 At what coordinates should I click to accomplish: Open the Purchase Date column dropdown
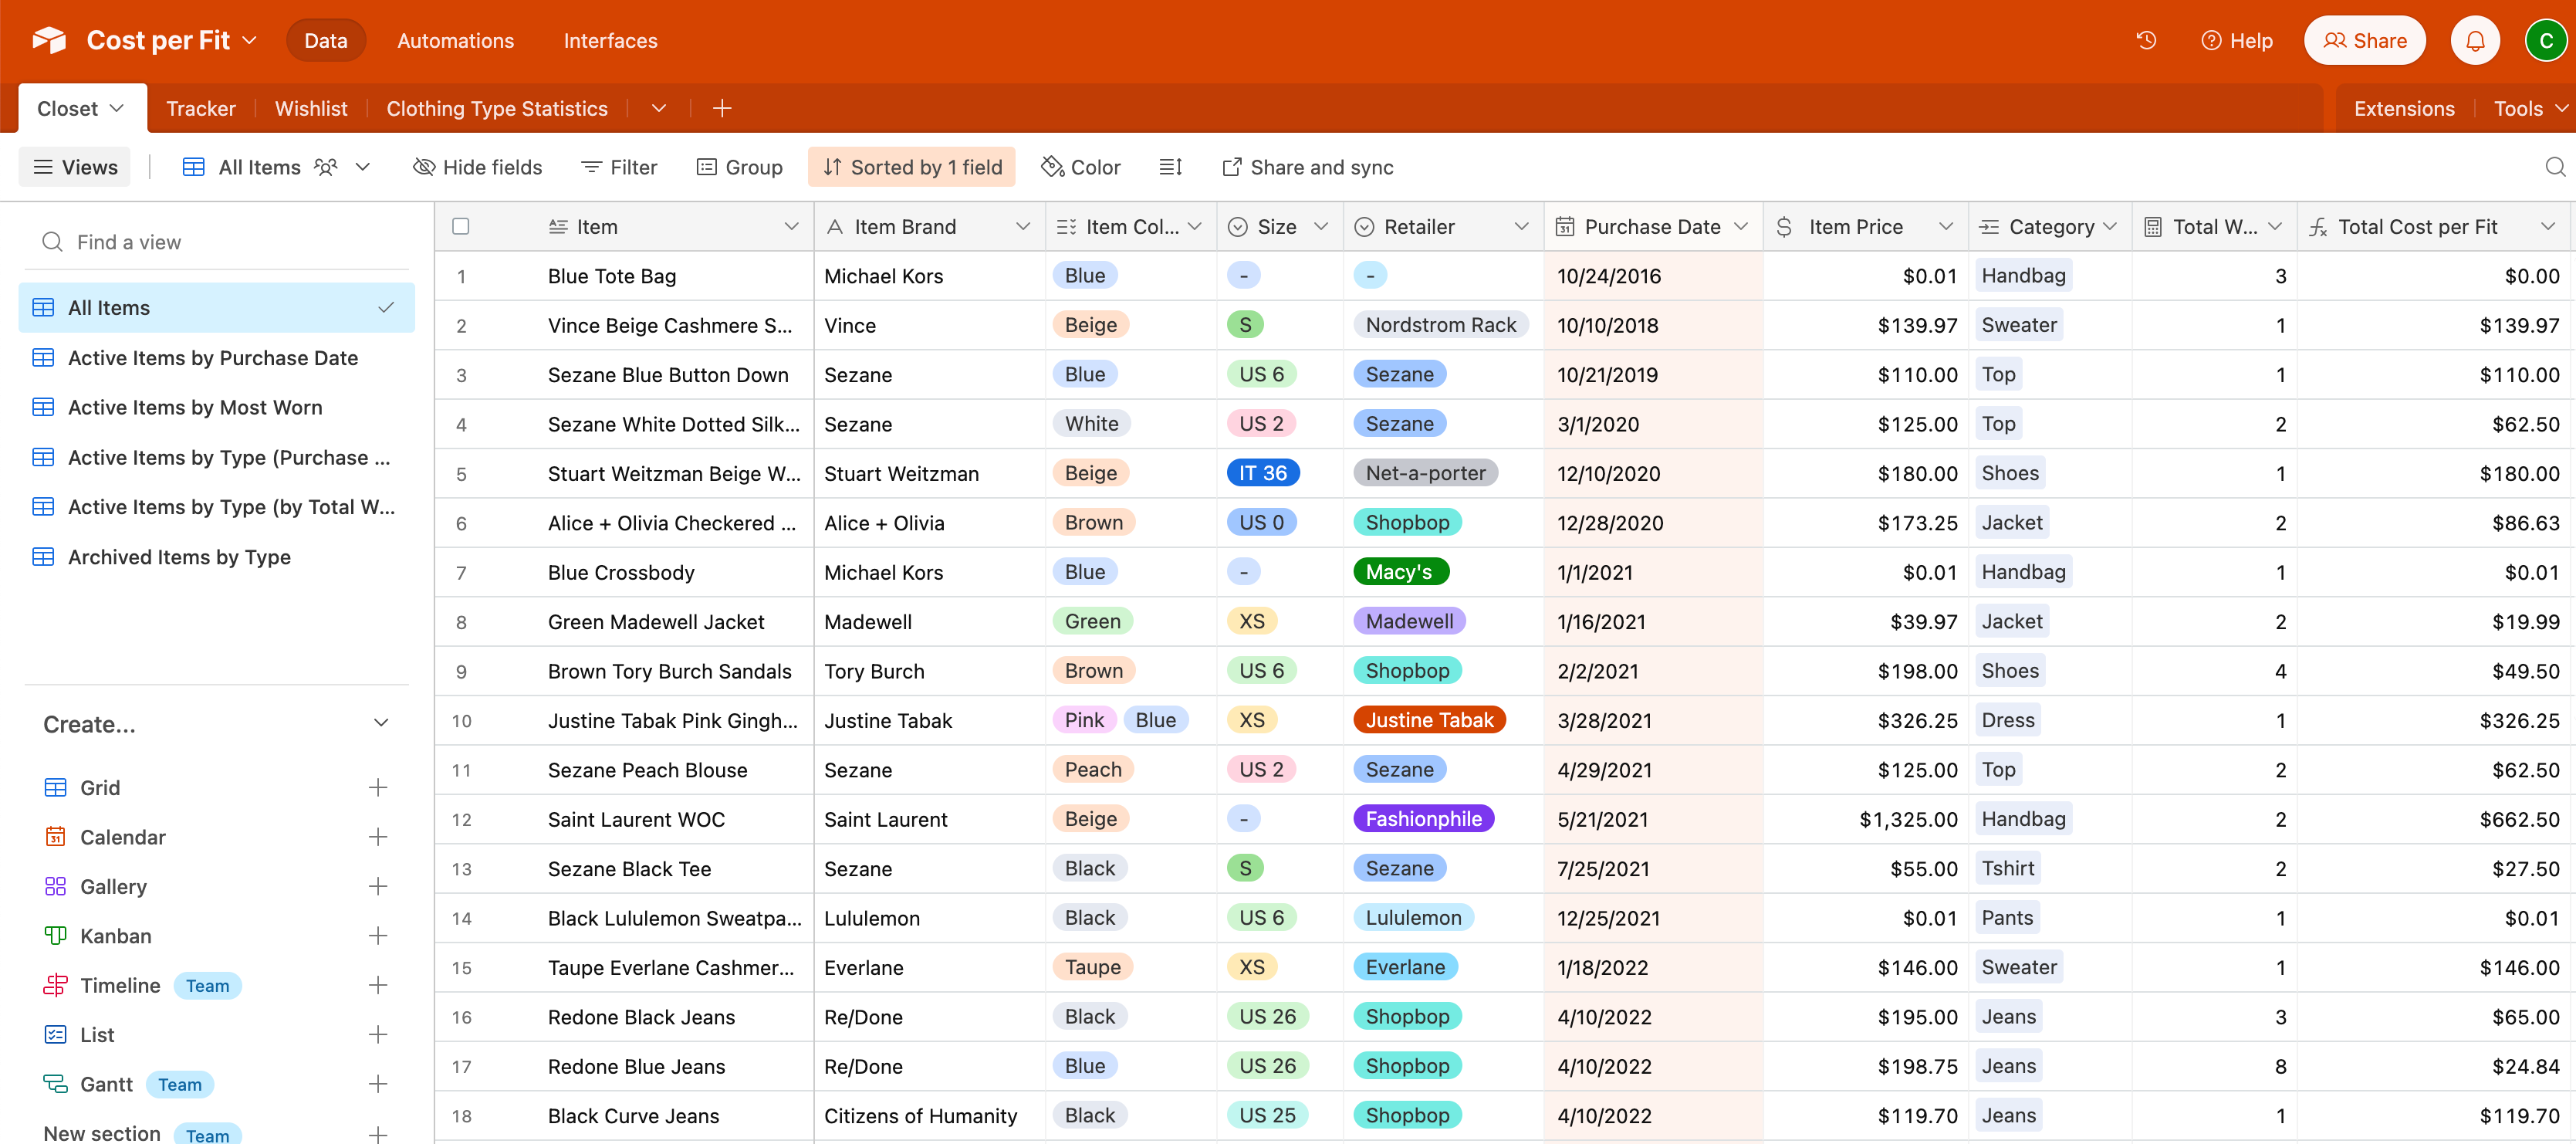coord(1741,227)
